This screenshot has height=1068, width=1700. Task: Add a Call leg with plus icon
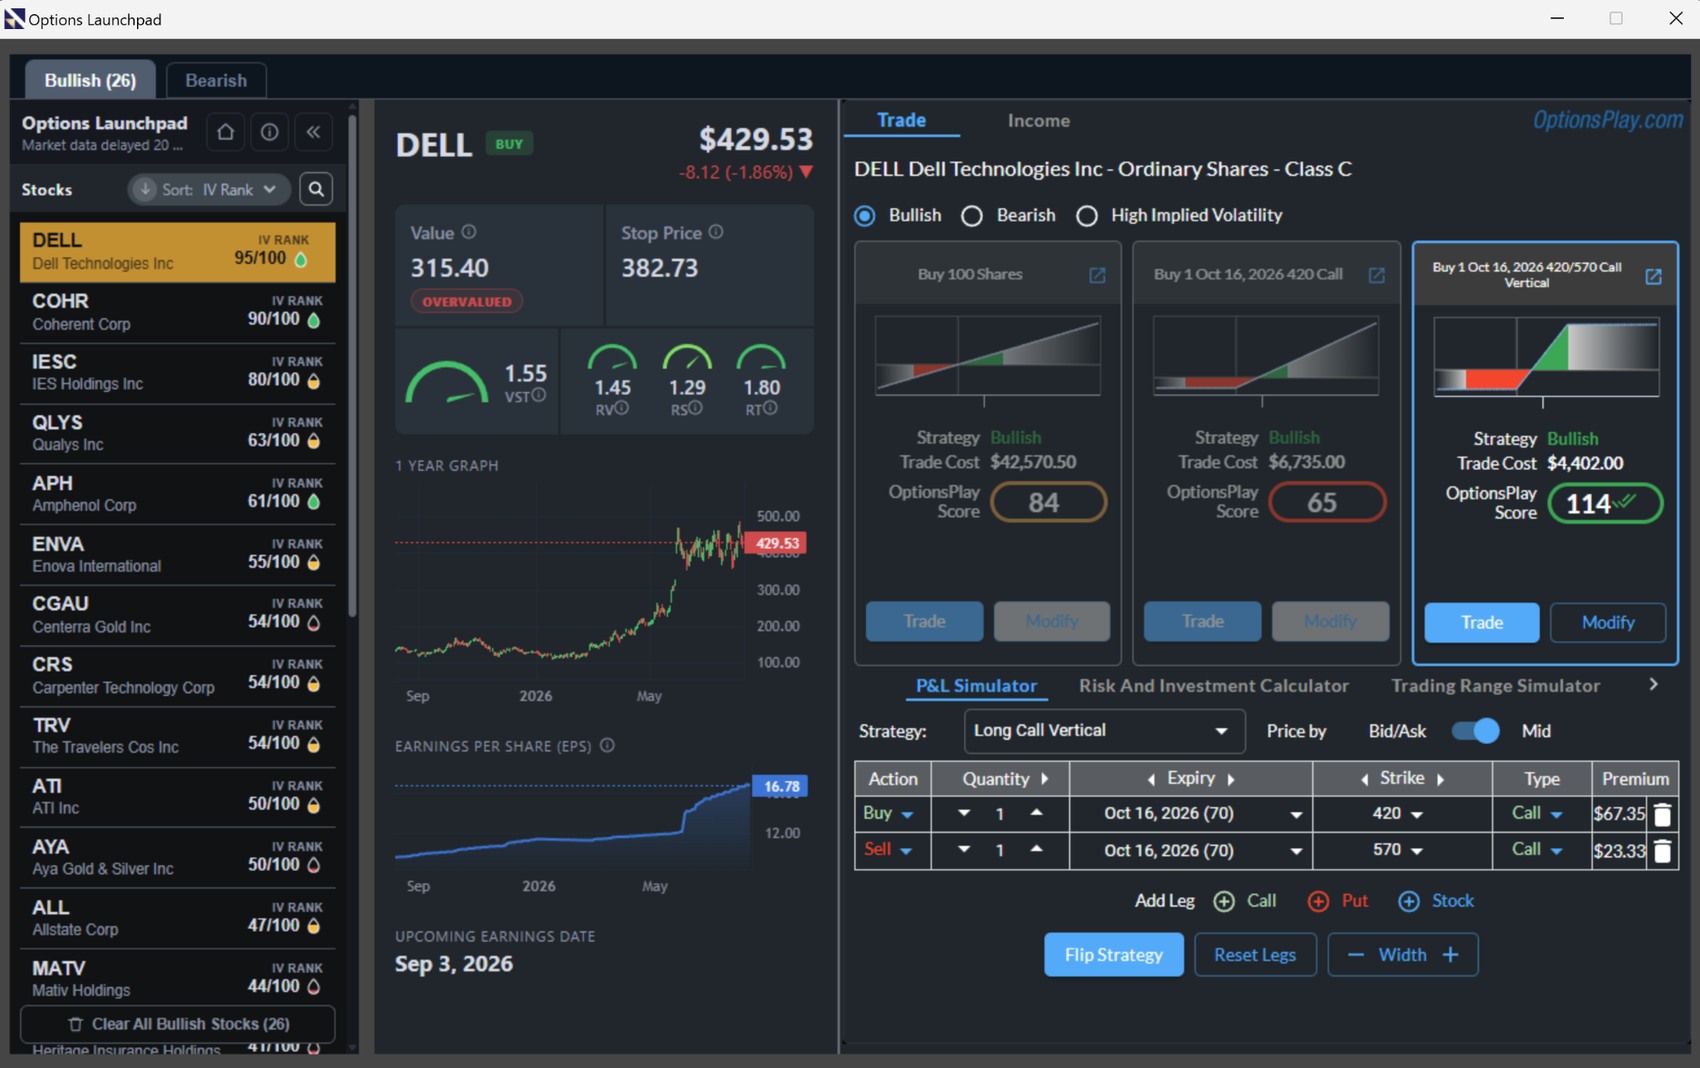(x=1224, y=901)
